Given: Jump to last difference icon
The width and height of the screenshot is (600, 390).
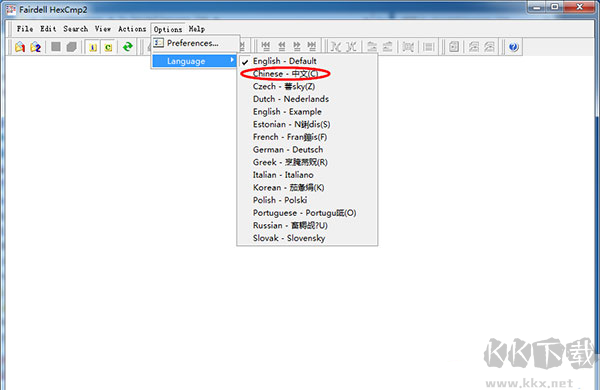Looking at the screenshot, I should 312,47.
